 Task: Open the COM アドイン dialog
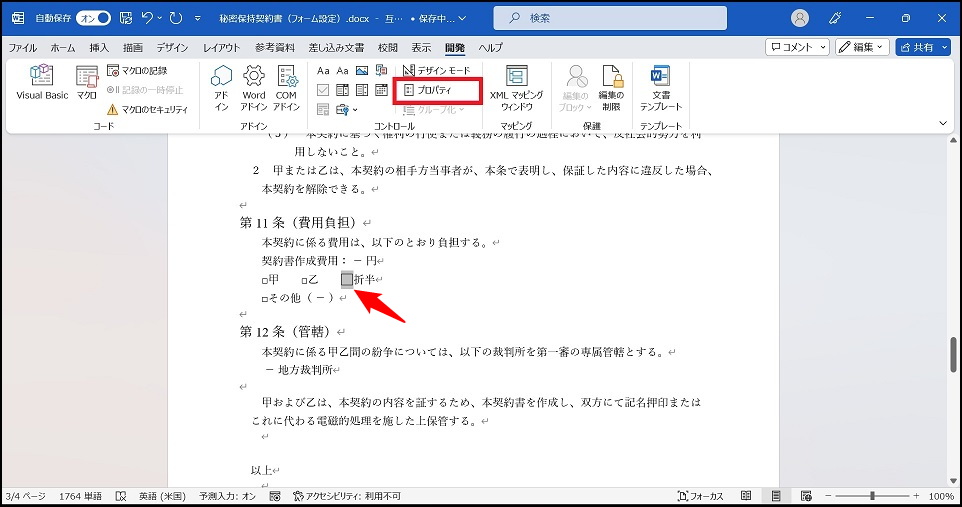click(287, 87)
